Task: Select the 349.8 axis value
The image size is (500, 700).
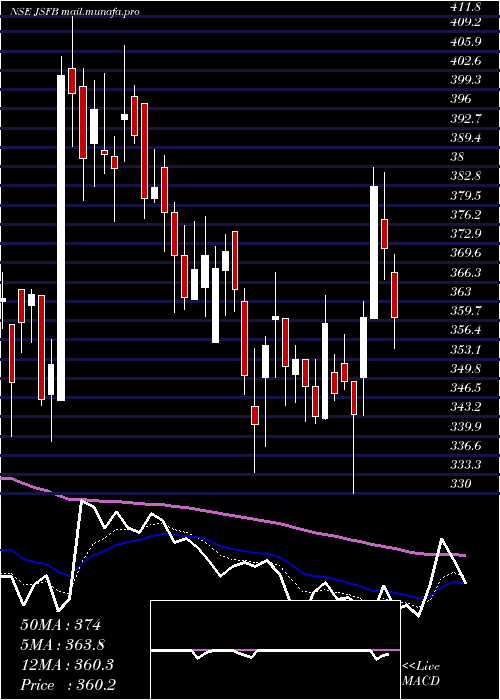Action: coord(466,368)
